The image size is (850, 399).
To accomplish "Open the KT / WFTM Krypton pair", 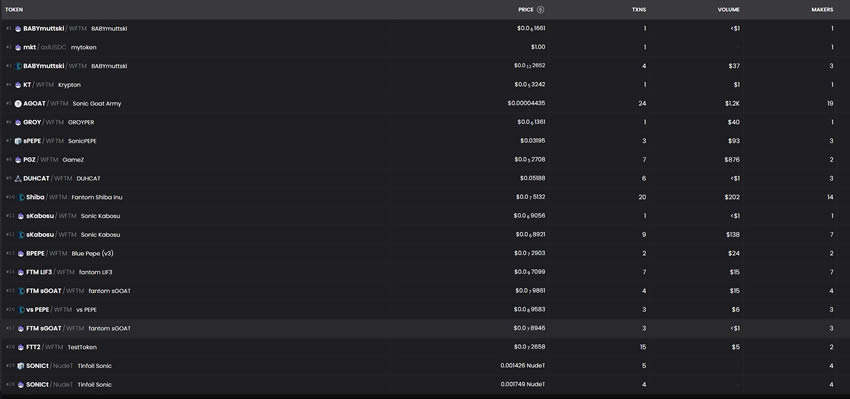I will tap(425, 85).
